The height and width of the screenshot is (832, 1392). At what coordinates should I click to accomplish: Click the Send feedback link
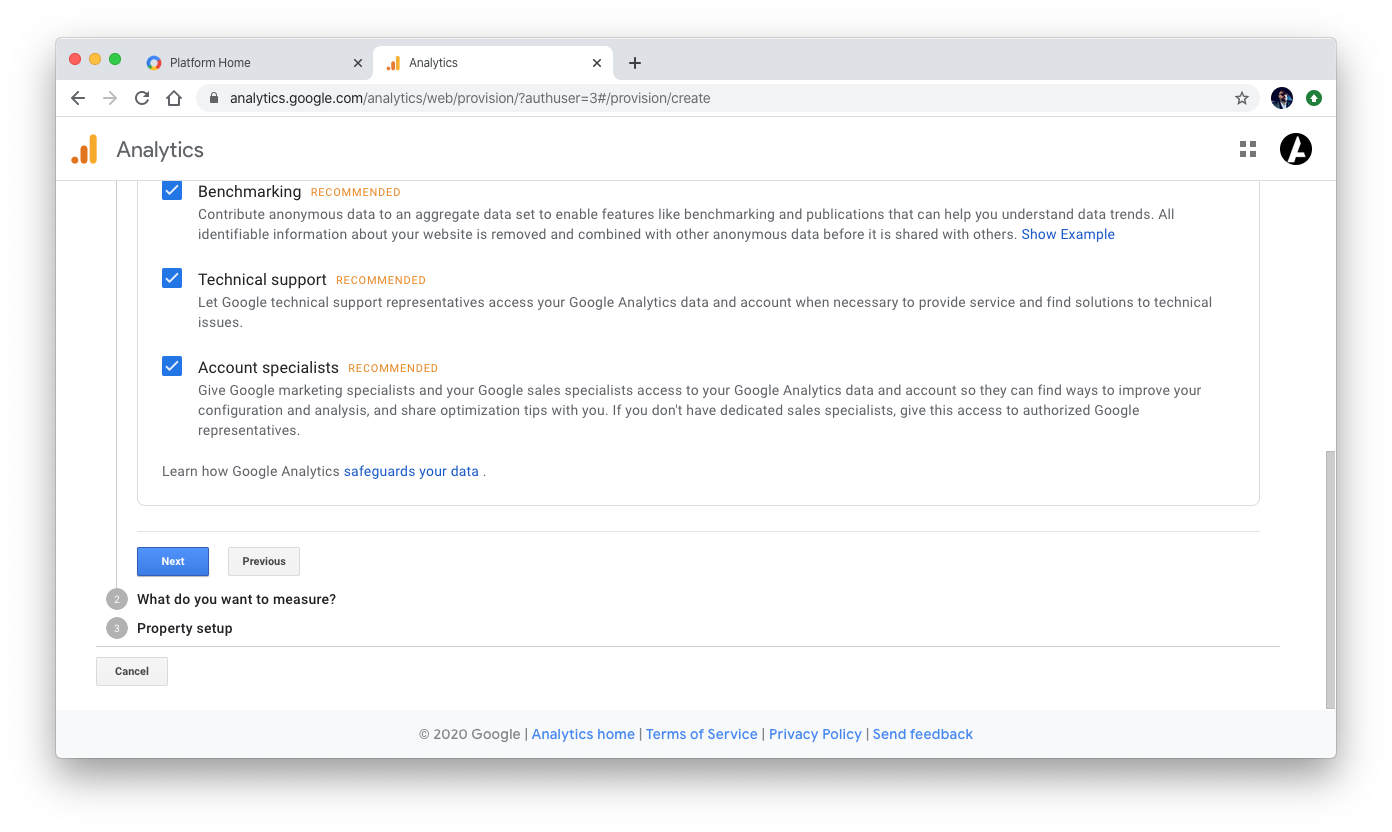pyautogui.click(x=923, y=734)
